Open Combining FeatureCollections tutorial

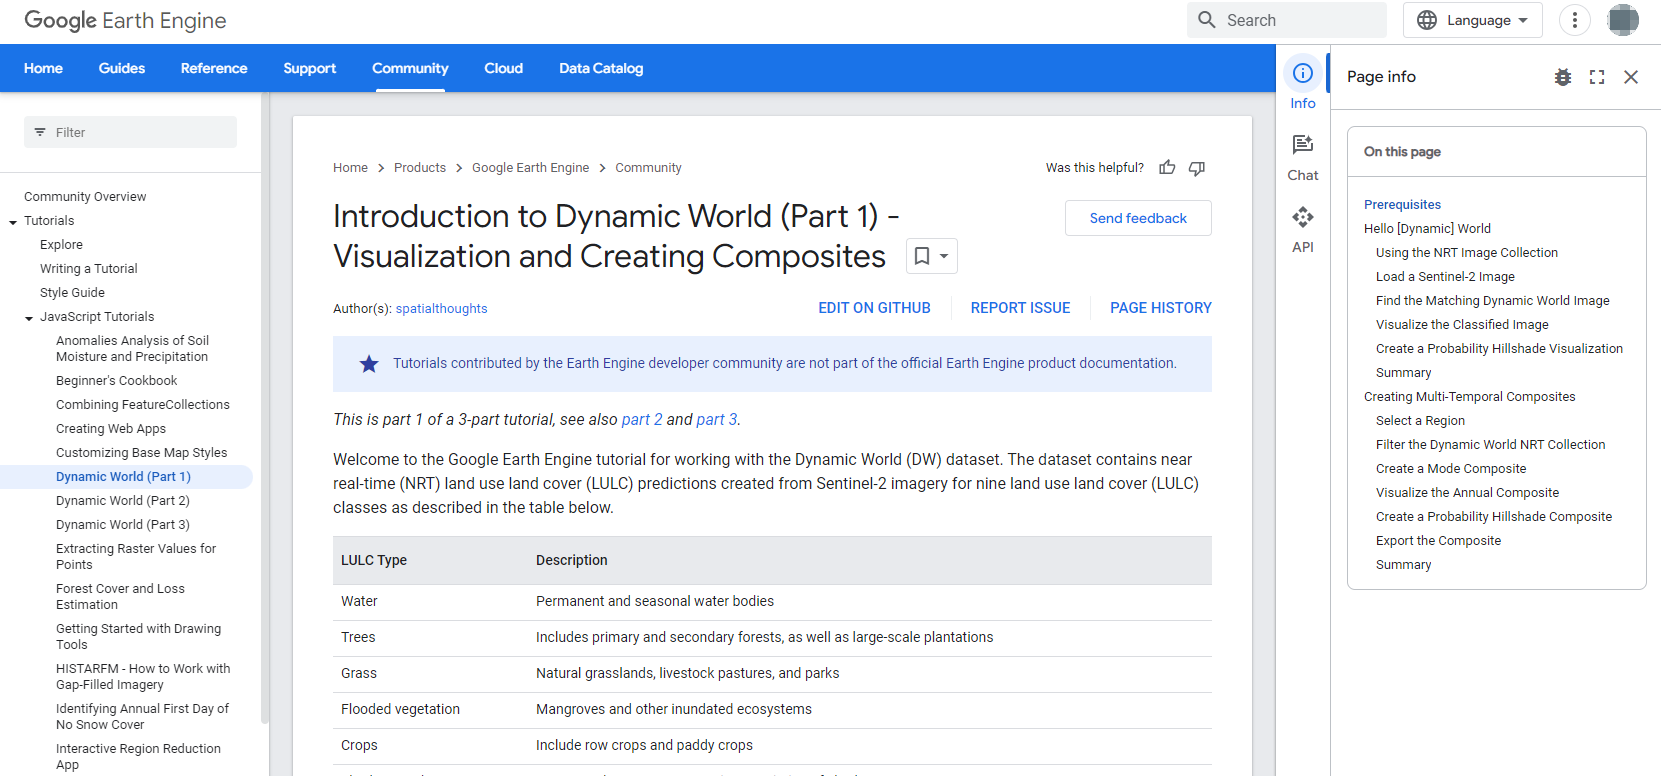click(x=143, y=405)
